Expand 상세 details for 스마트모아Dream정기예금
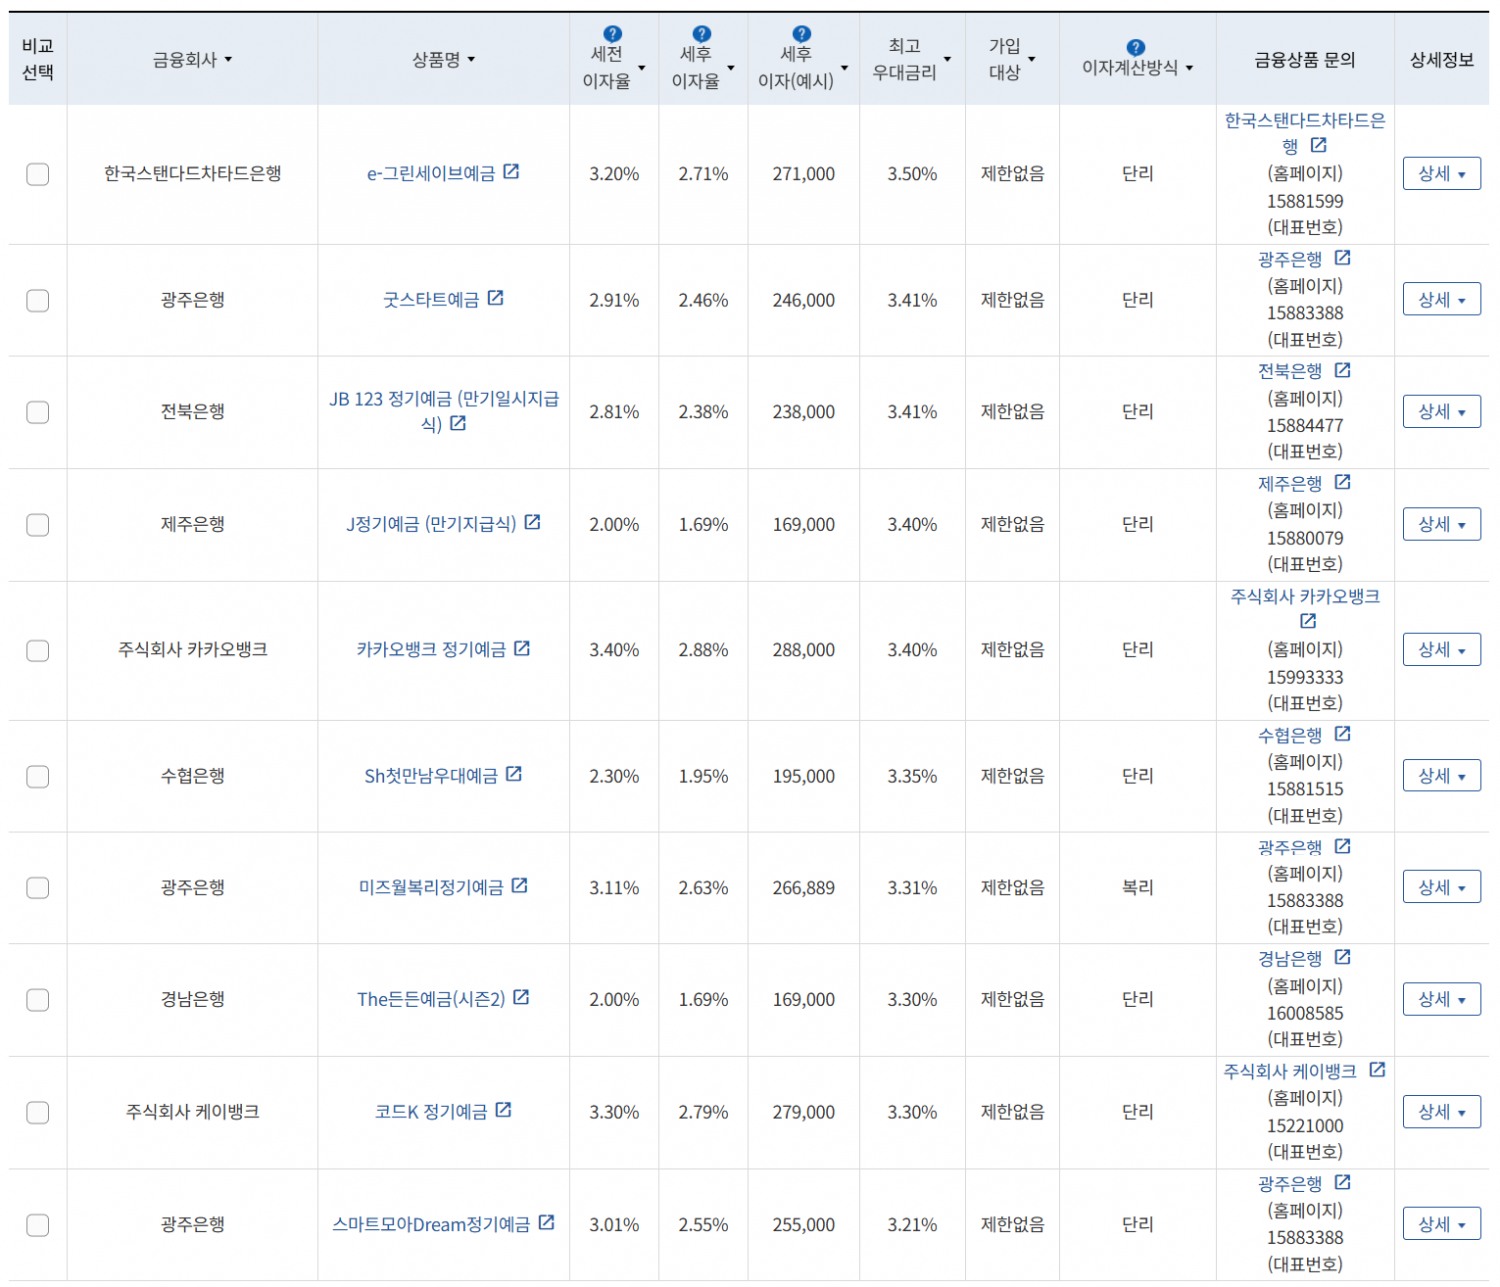 pos(1442,1224)
